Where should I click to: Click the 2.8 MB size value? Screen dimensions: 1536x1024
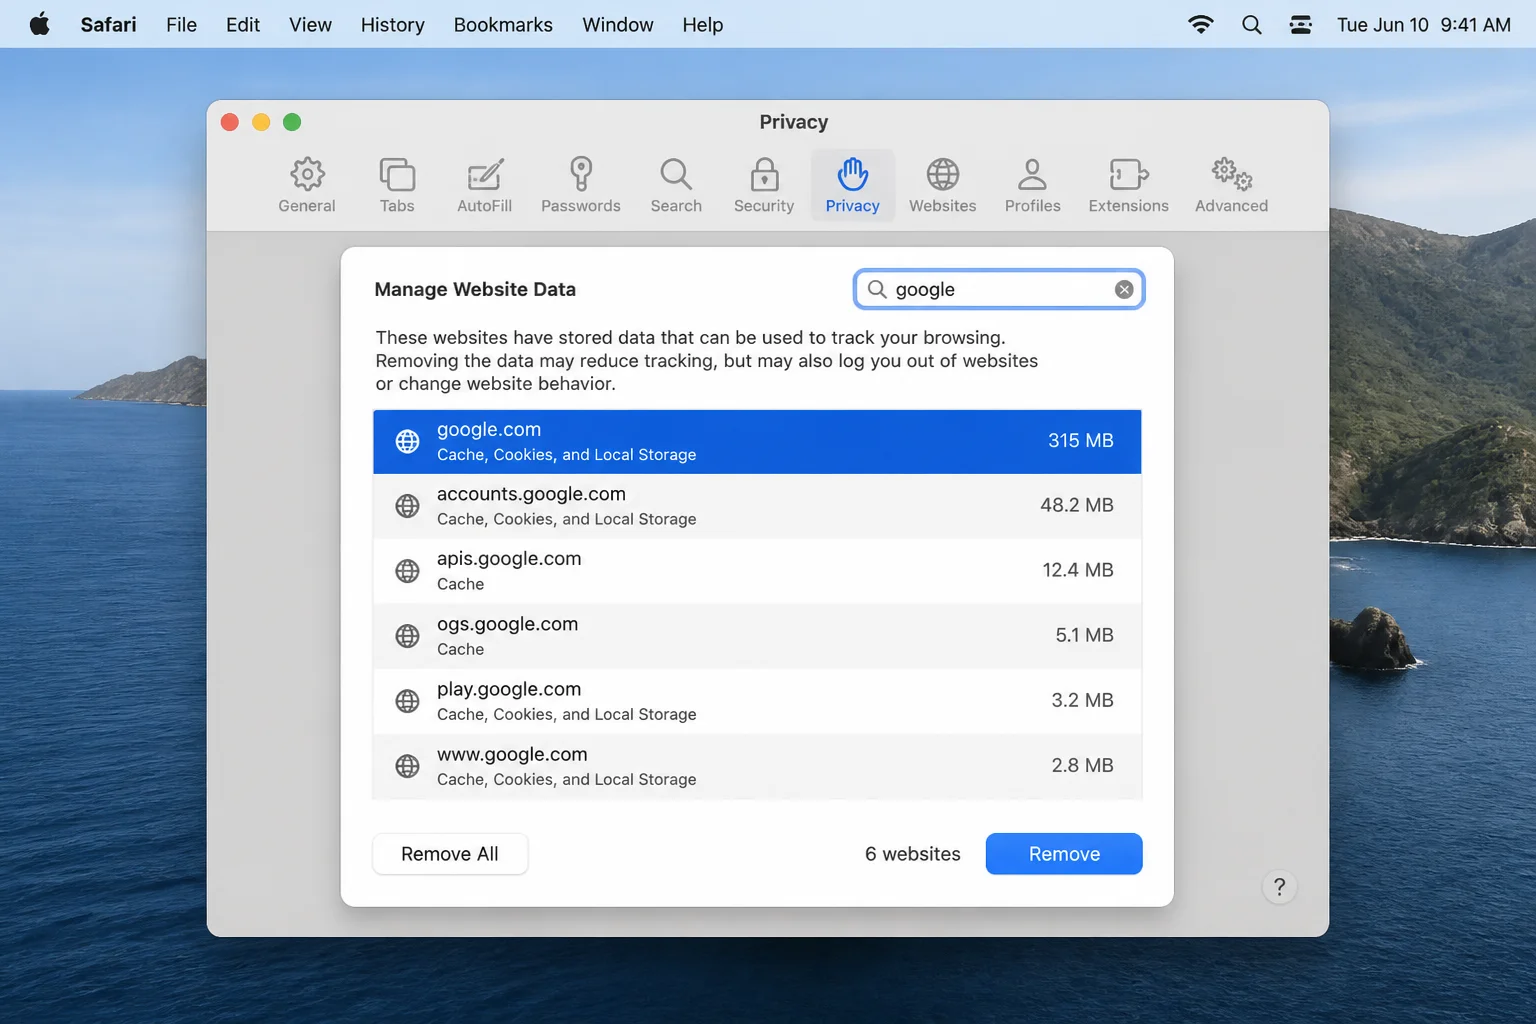1082,765
